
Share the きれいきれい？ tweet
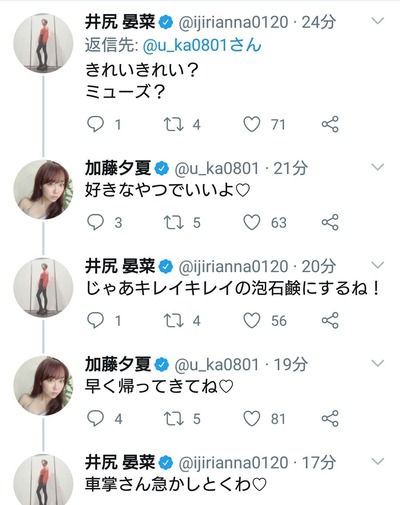[330, 124]
